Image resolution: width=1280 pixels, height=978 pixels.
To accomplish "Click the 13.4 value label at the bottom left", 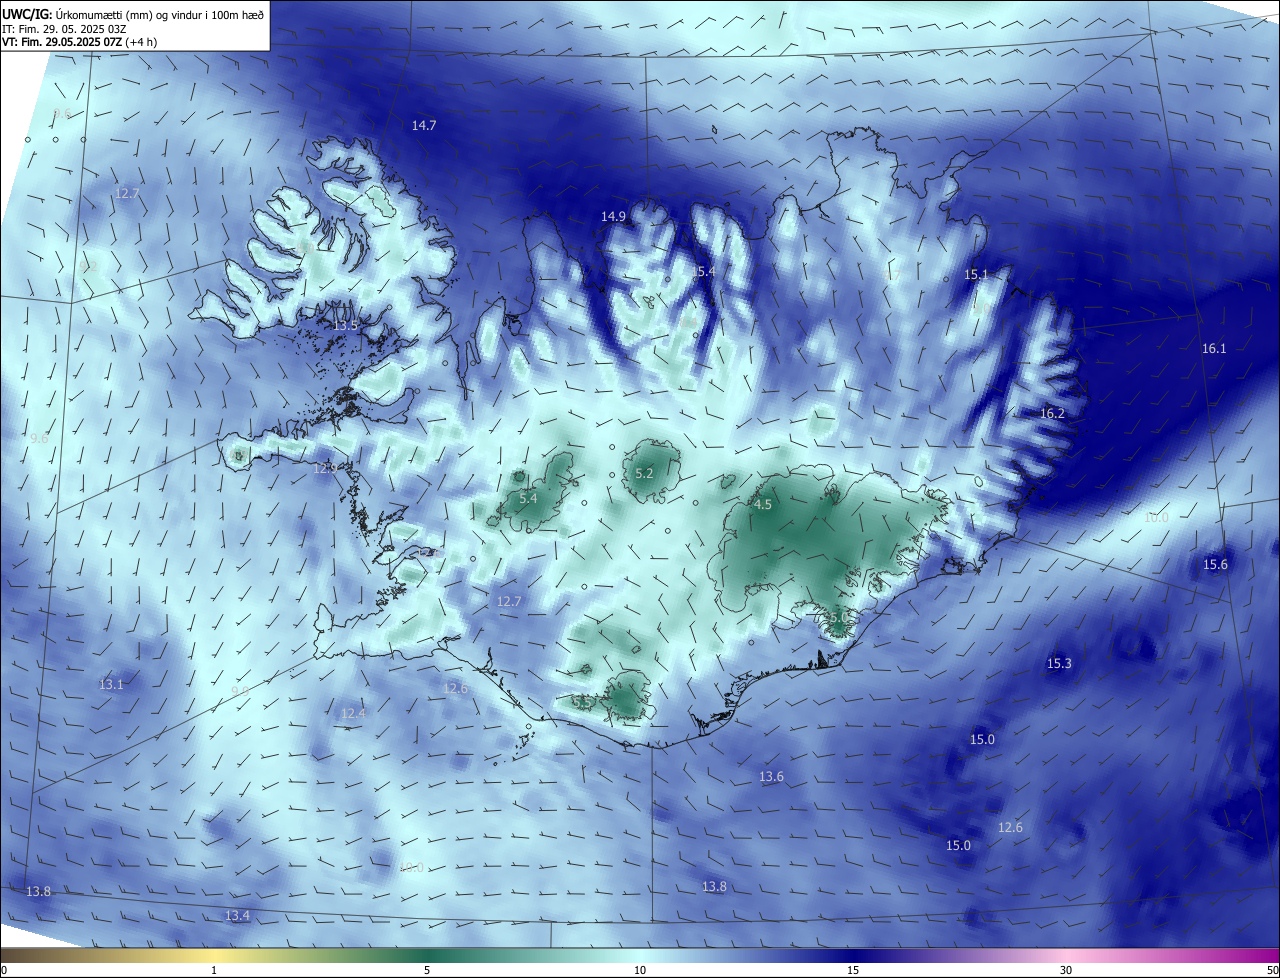I will (237, 915).
